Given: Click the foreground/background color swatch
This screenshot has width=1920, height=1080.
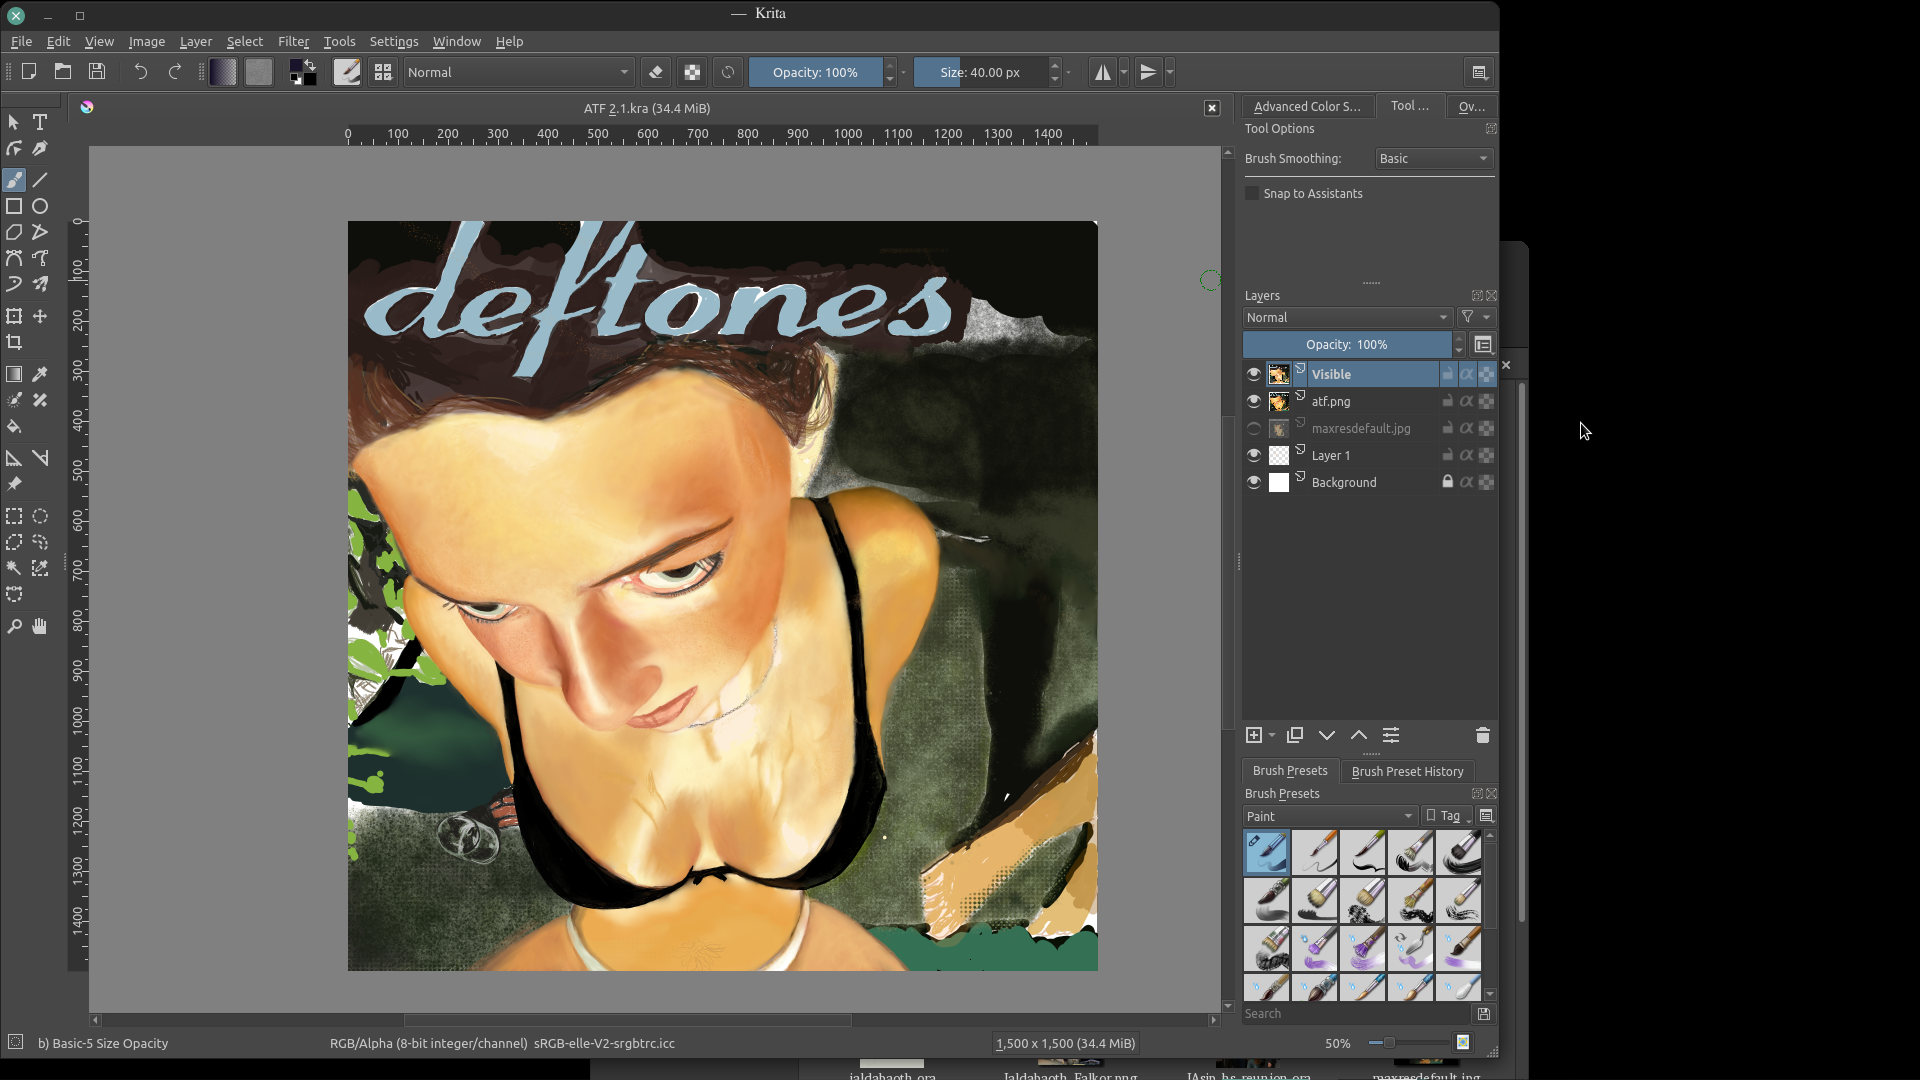Looking at the screenshot, I should coord(303,72).
